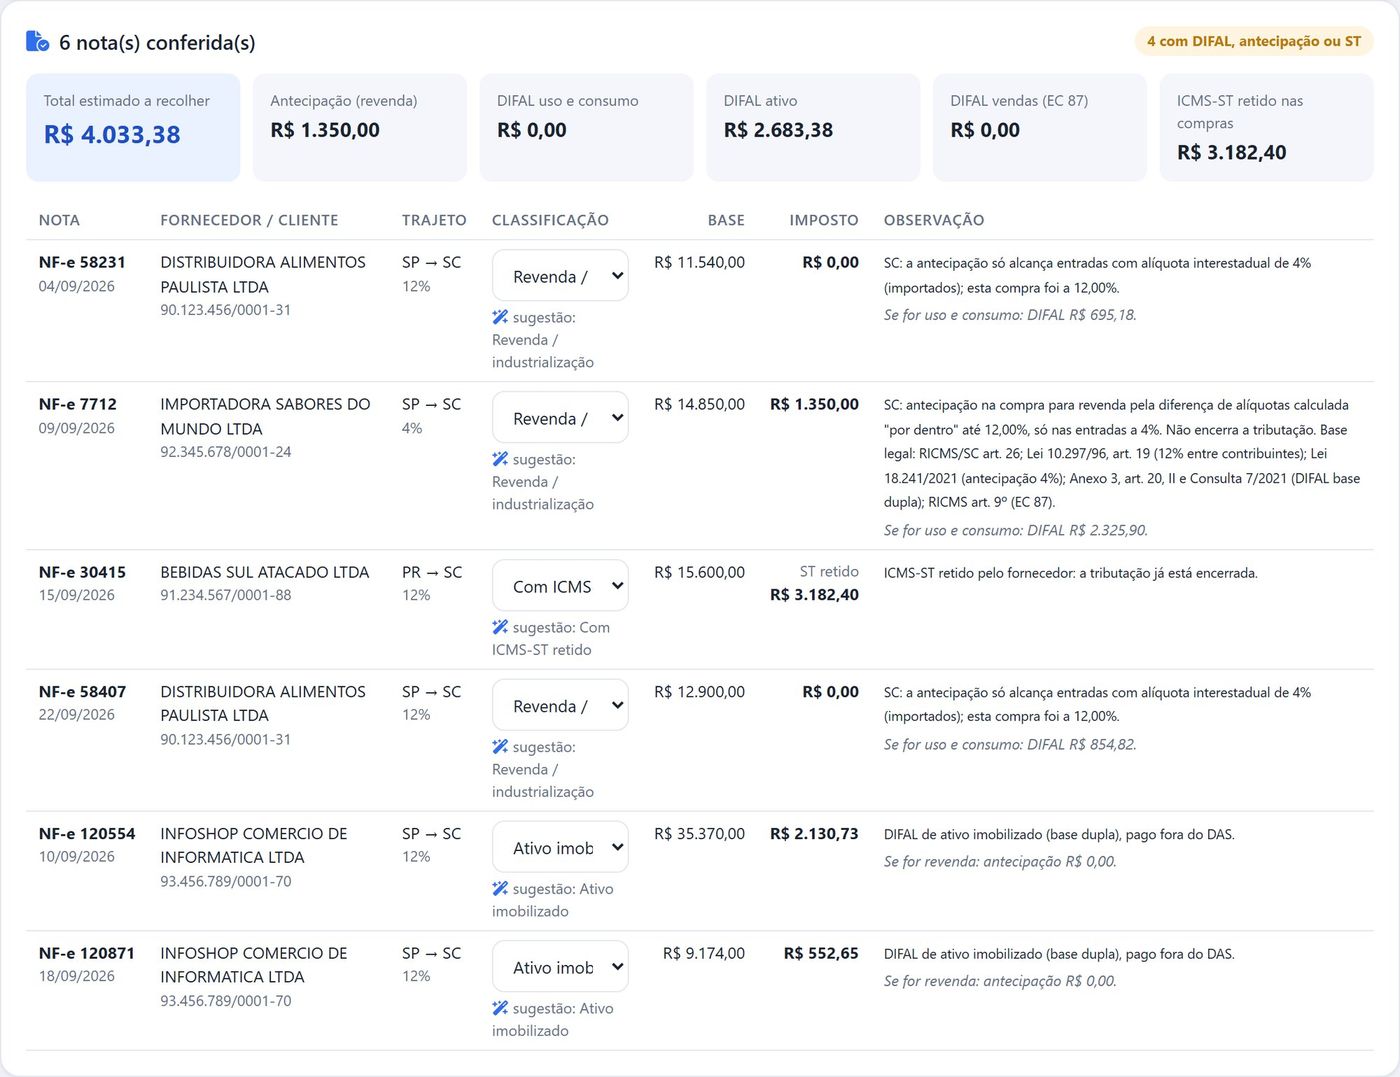
Task: Click the magic wand icon under NF-e 58231
Action: tap(500, 317)
